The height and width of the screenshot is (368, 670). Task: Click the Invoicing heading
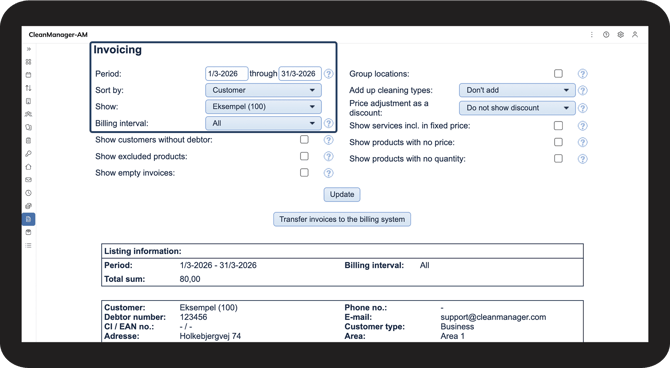(x=118, y=50)
